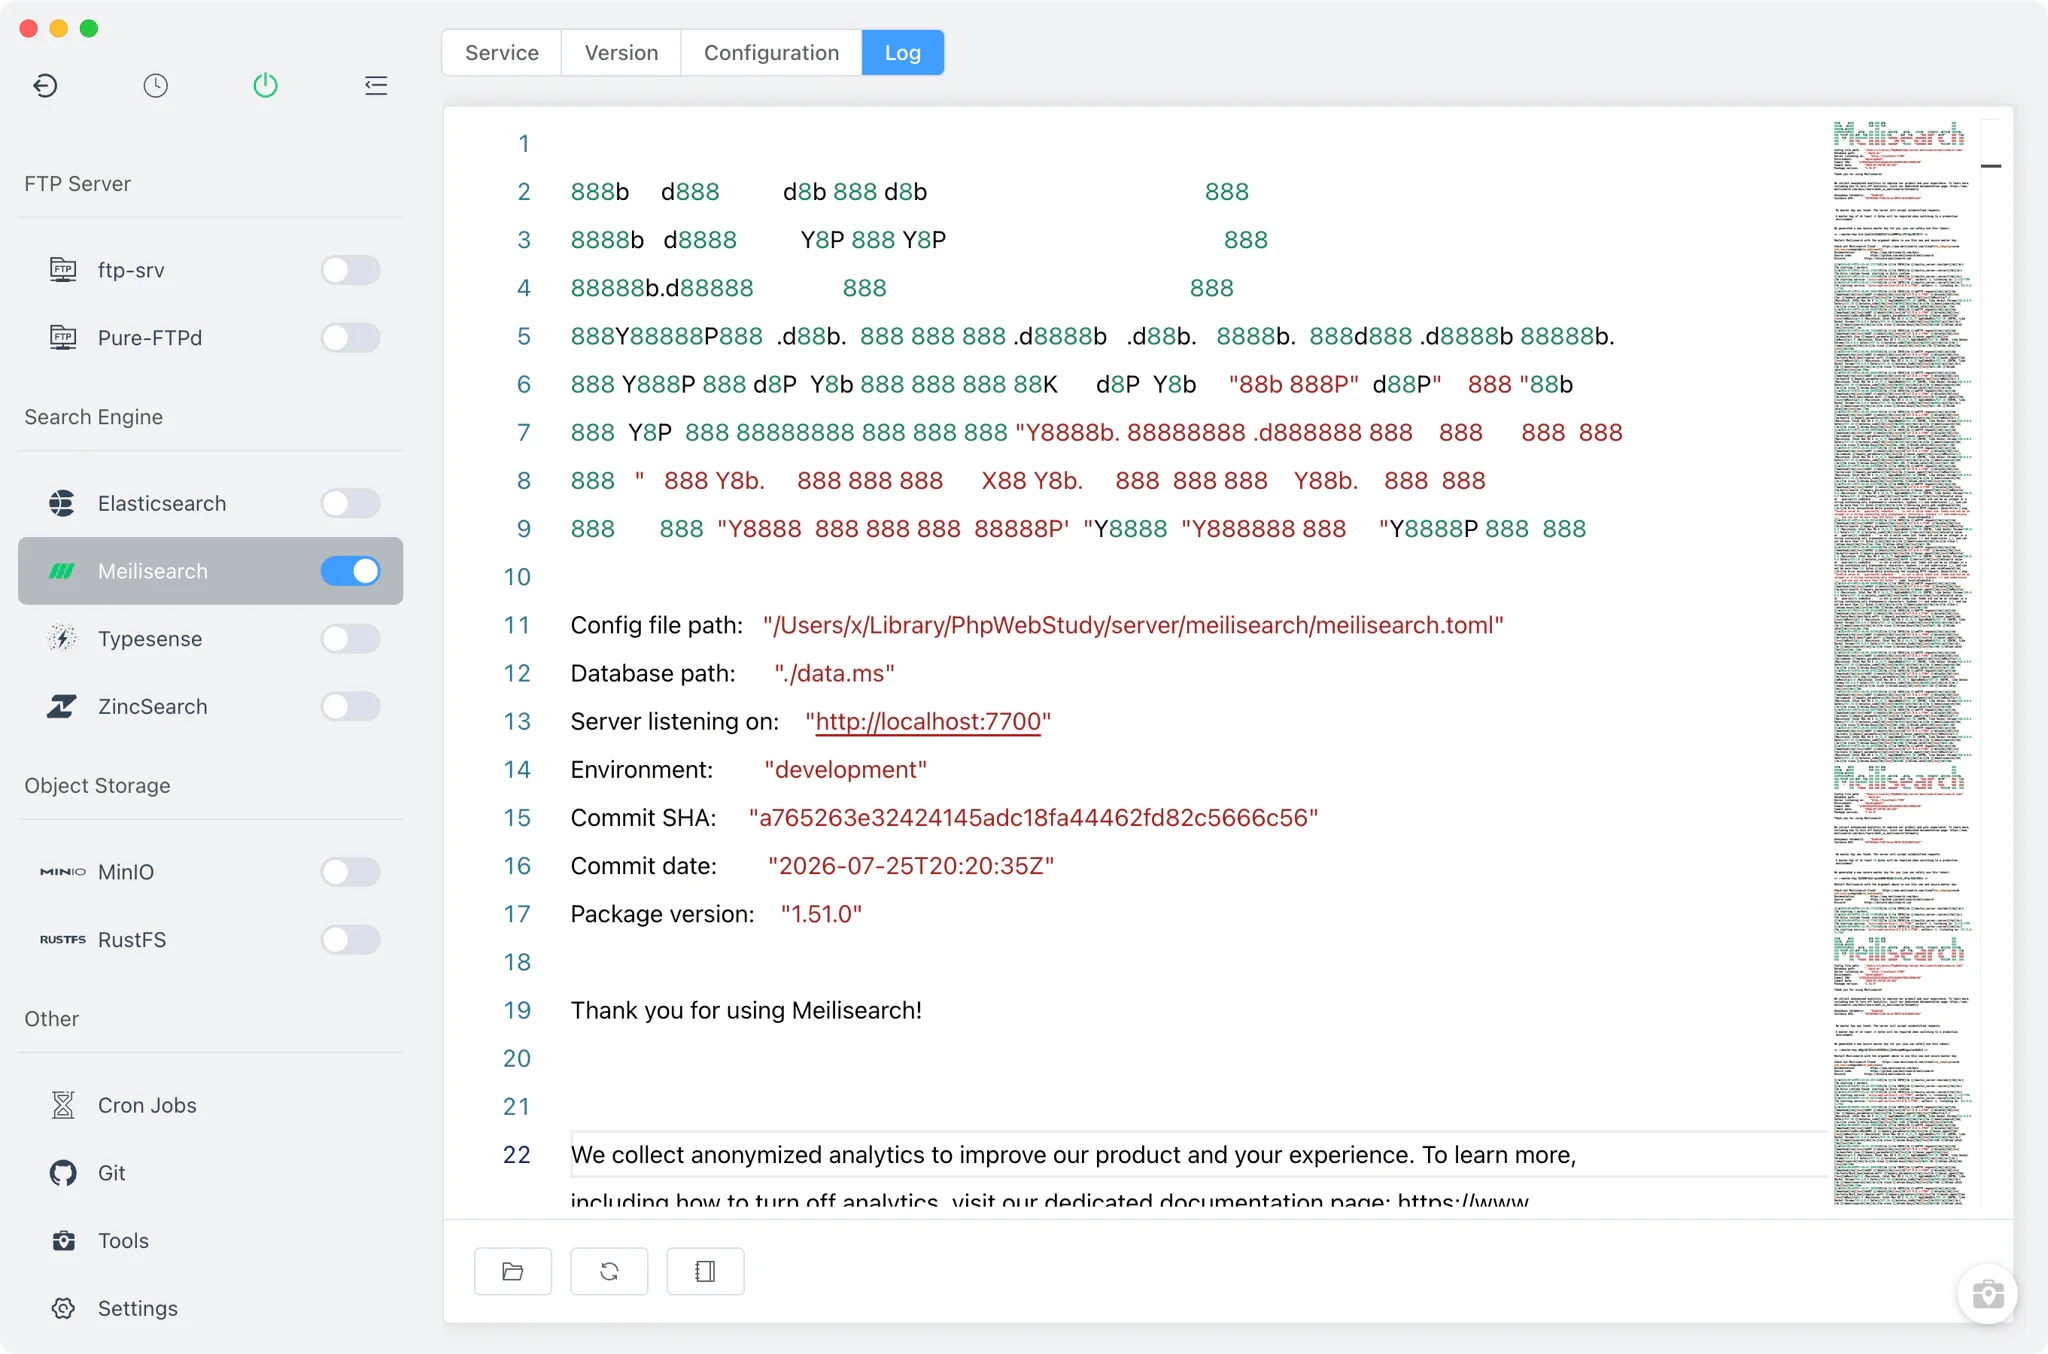Toggle the ftp-srv service switch
The height and width of the screenshot is (1354, 2048).
[x=350, y=269]
